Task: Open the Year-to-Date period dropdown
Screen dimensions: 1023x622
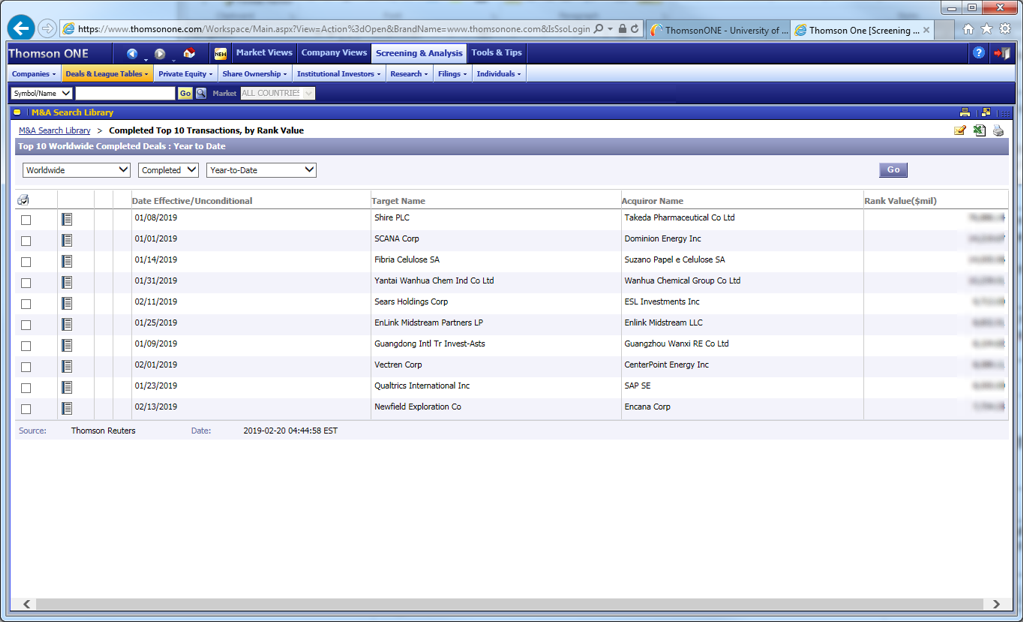Action: (x=261, y=170)
